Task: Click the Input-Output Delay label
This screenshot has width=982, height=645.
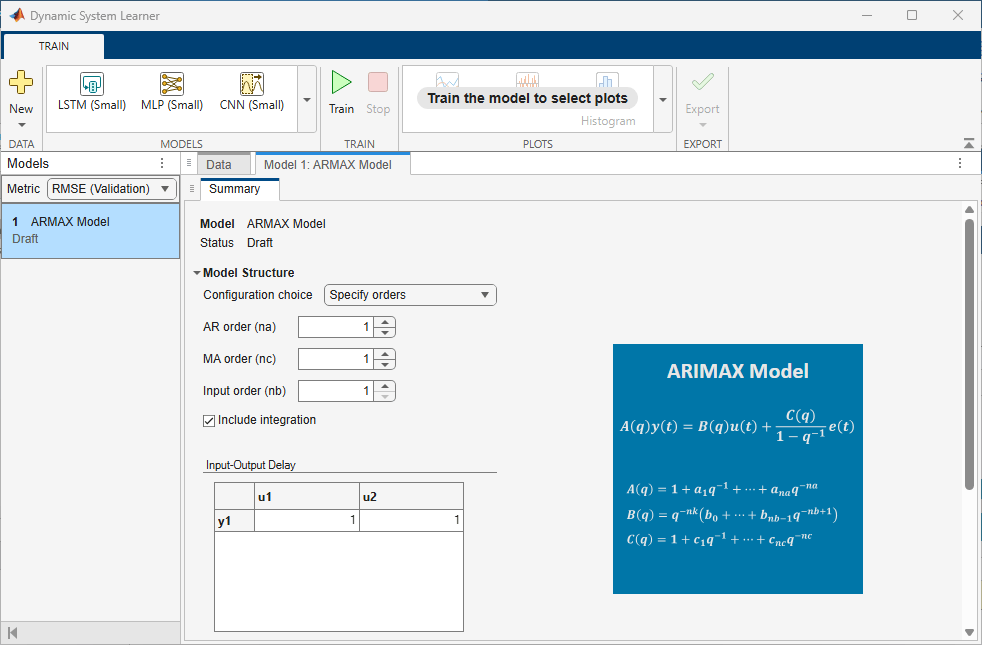Action: tap(251, 465)
